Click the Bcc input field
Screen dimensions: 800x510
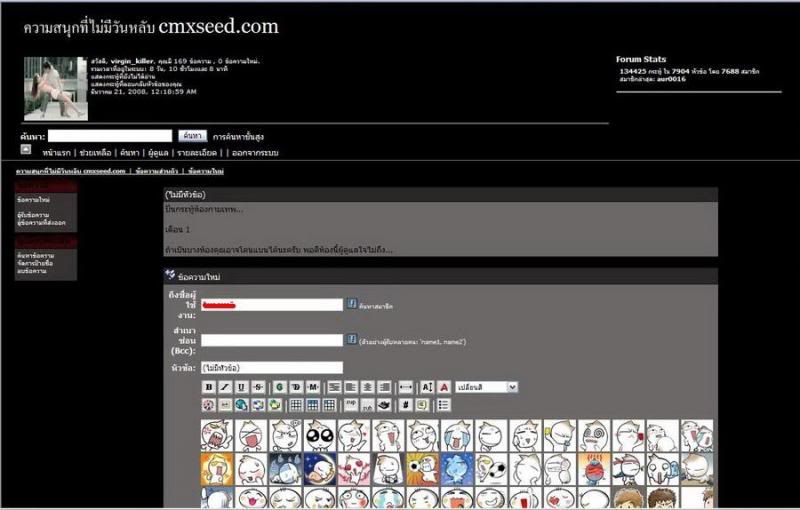pos(272,340)
